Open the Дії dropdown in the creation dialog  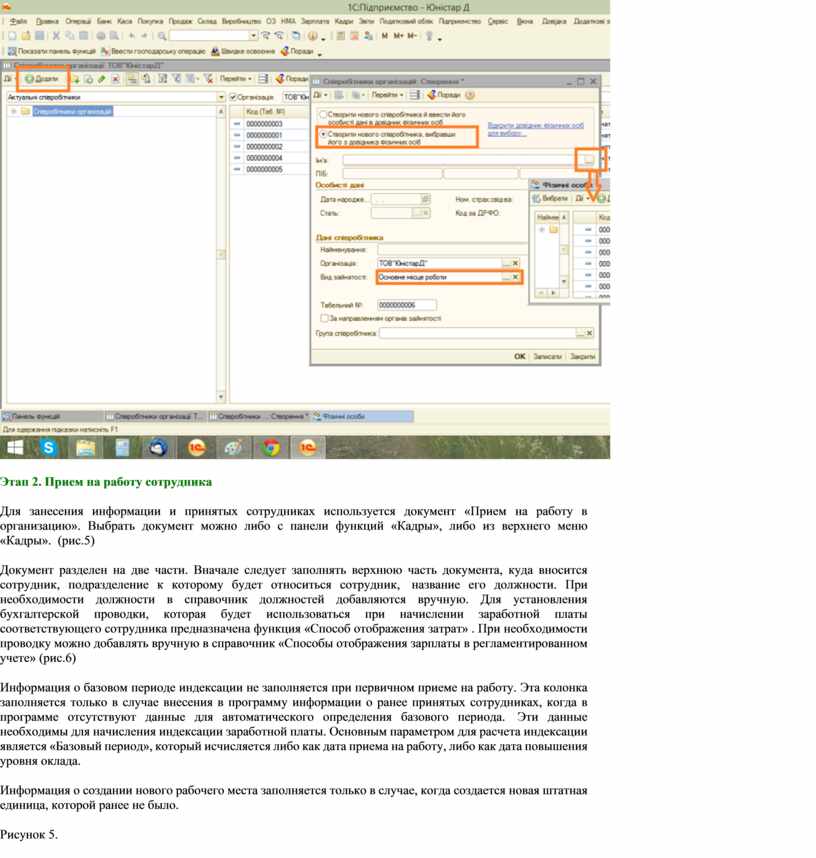click(321, 95)
